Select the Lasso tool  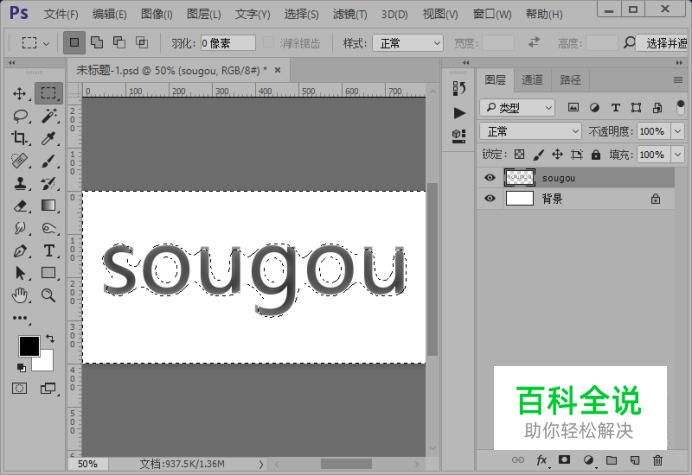click(20, 116)
